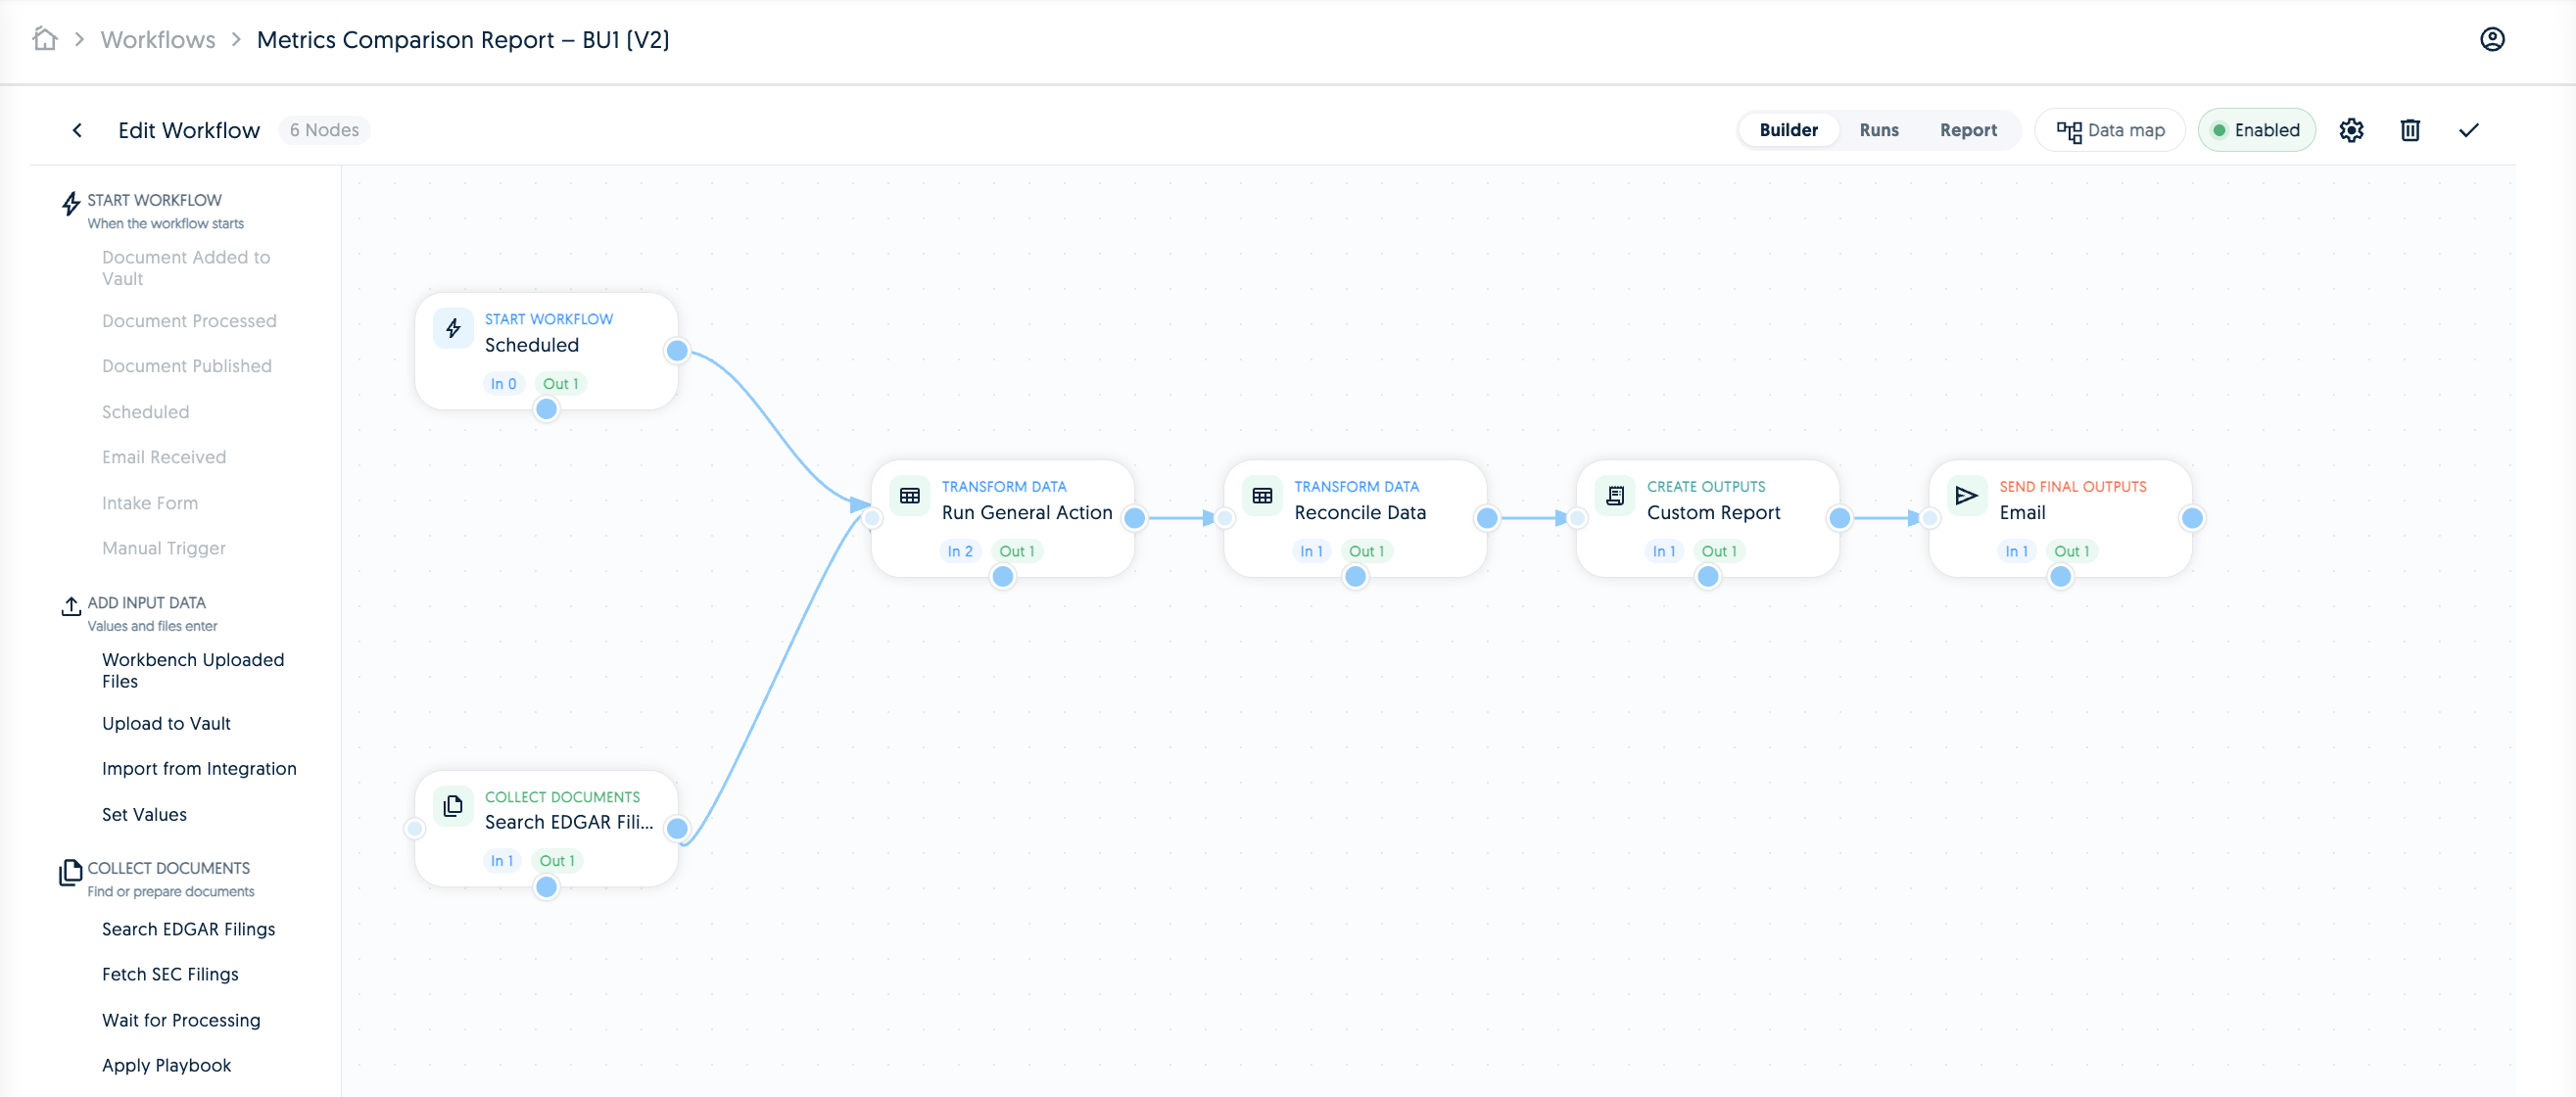Screen dimensions: 2576x1097
Task: Click right output port of Custom Report
Action: click(x=1839, y=518)
